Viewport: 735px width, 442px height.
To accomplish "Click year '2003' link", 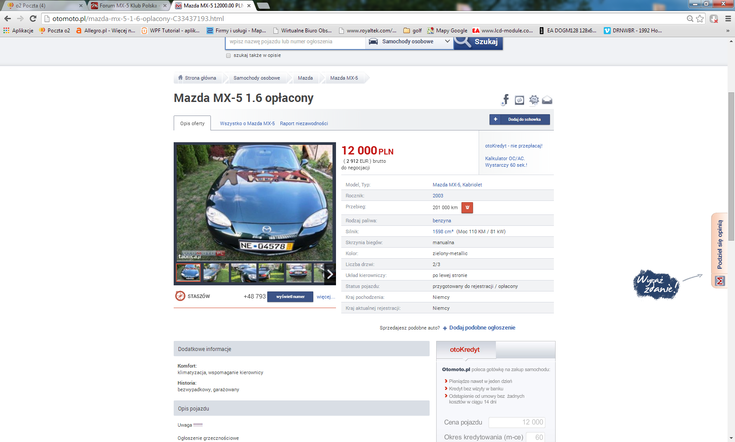I will pos(438,195).
